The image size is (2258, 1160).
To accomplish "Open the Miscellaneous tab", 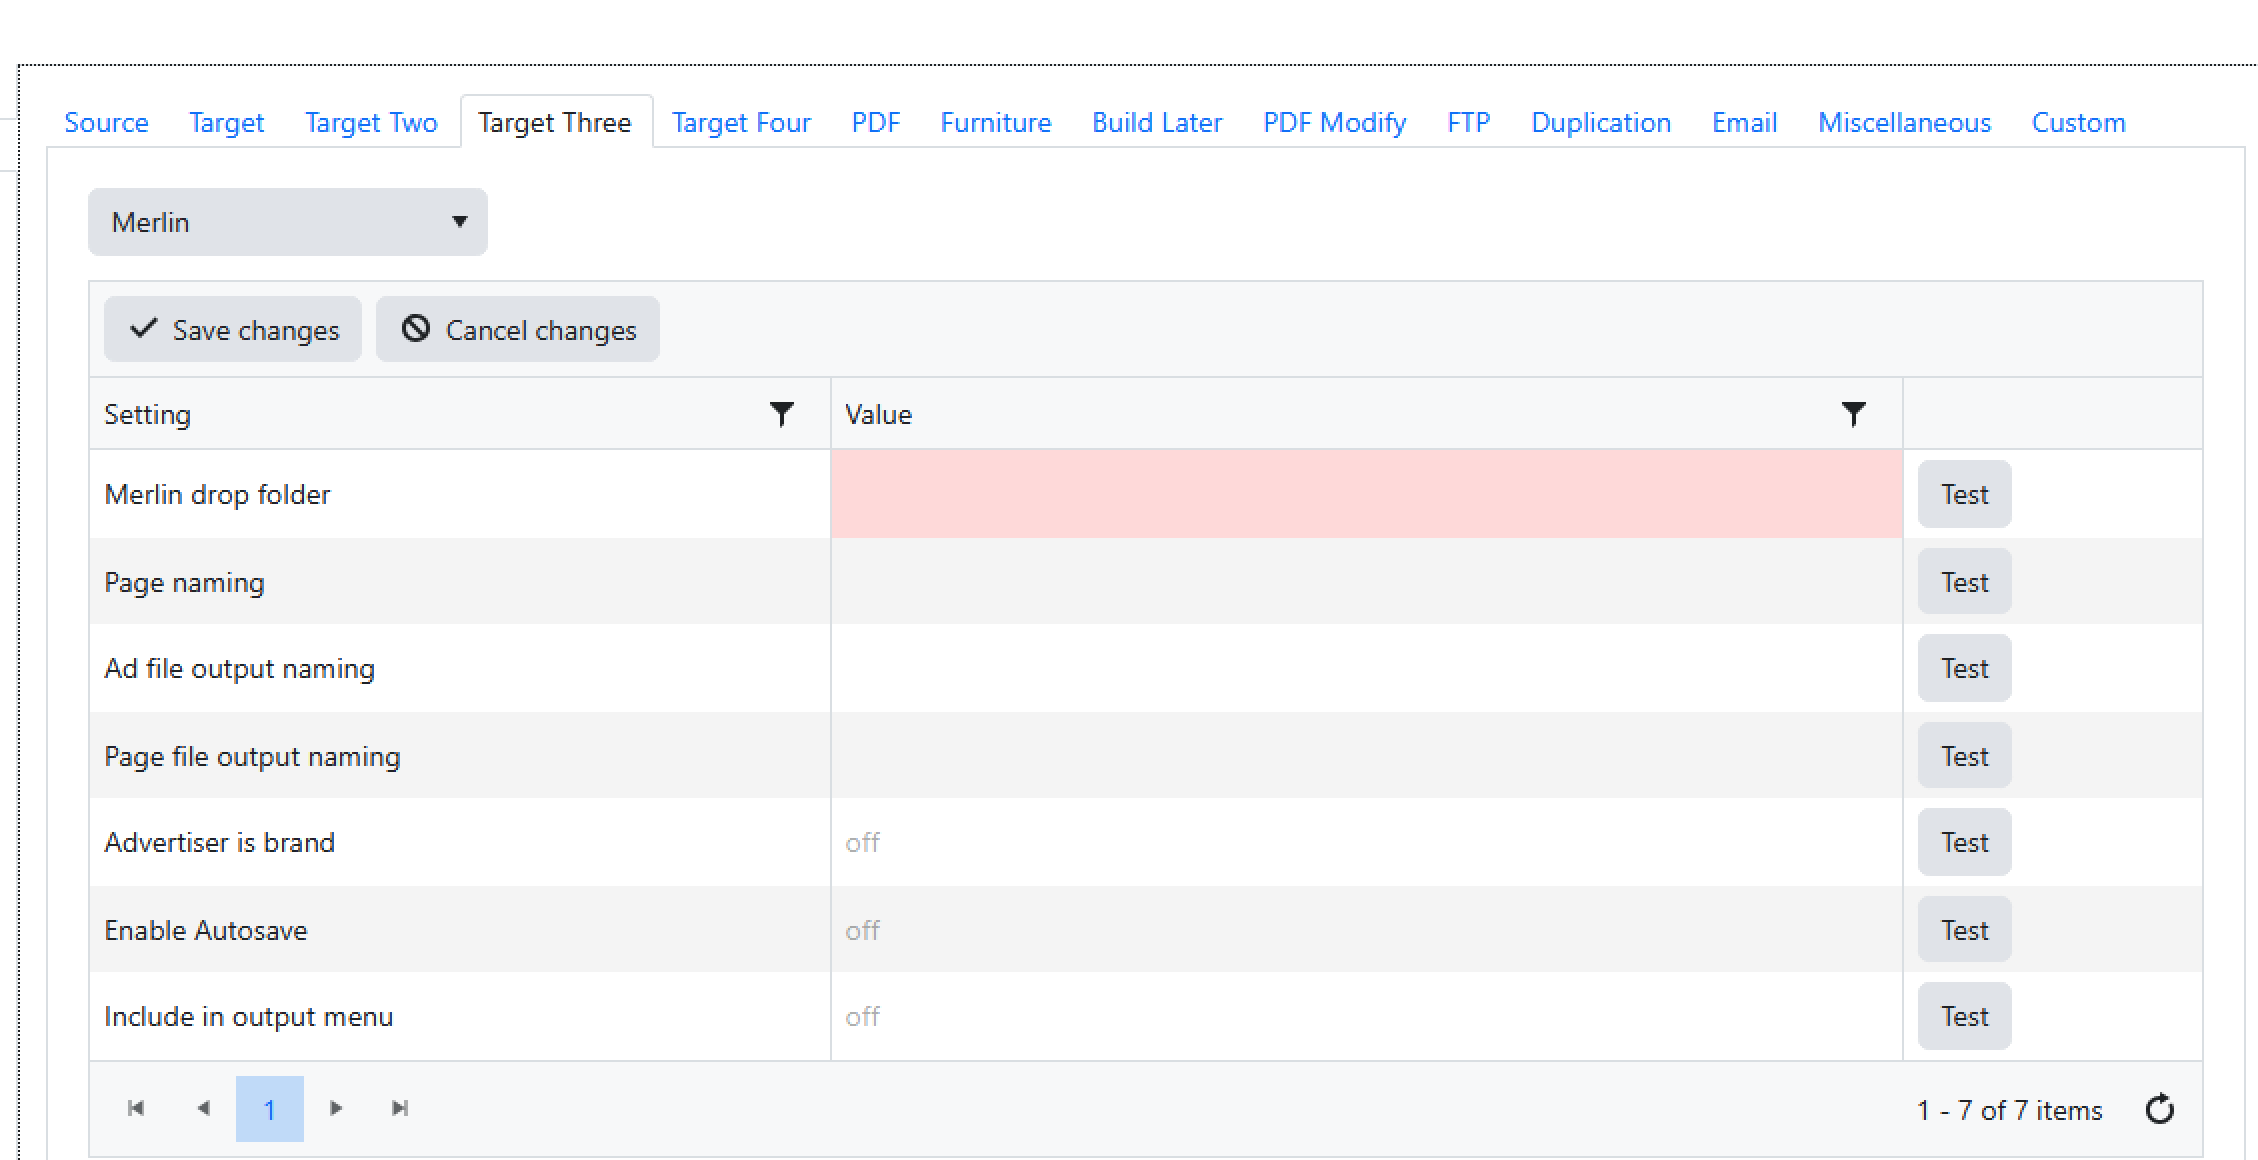I will pyautogui.click(x=1904, y=123).
